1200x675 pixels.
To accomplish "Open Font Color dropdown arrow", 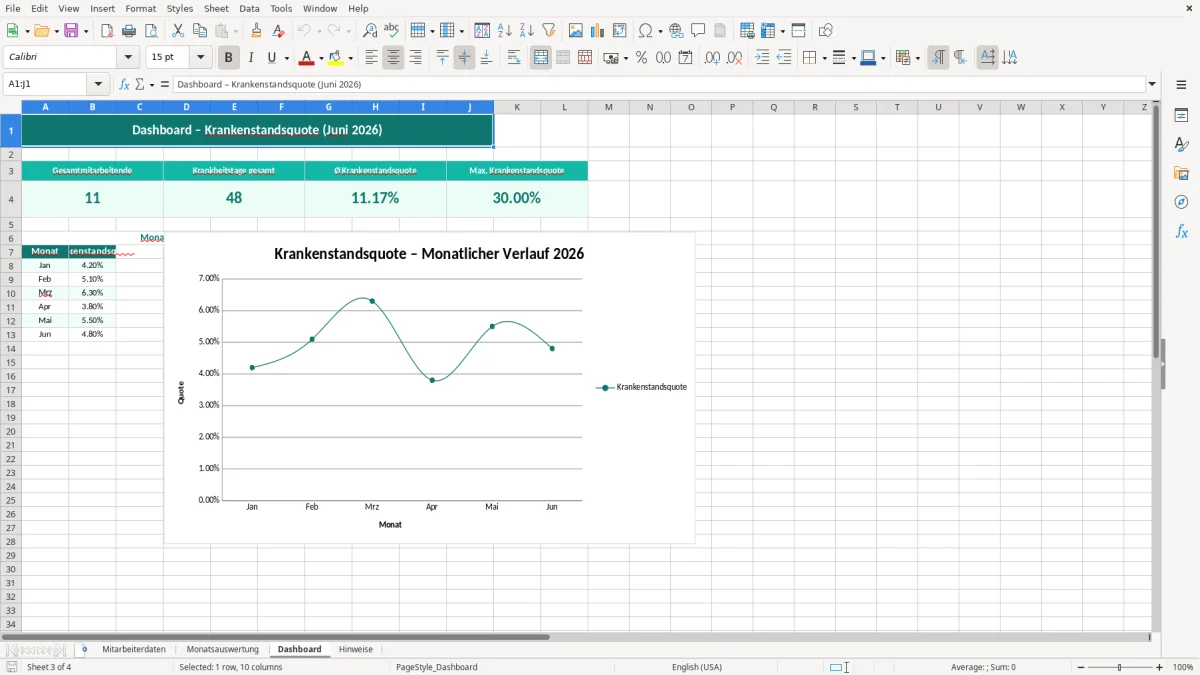I will coord(320,58).
